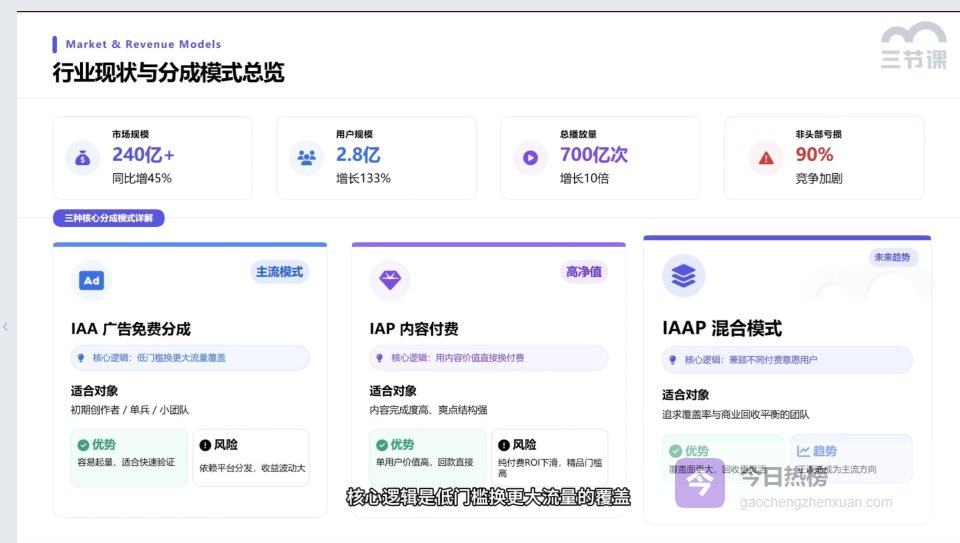
Task: Click the 90% loss figure
Action: 814,155
